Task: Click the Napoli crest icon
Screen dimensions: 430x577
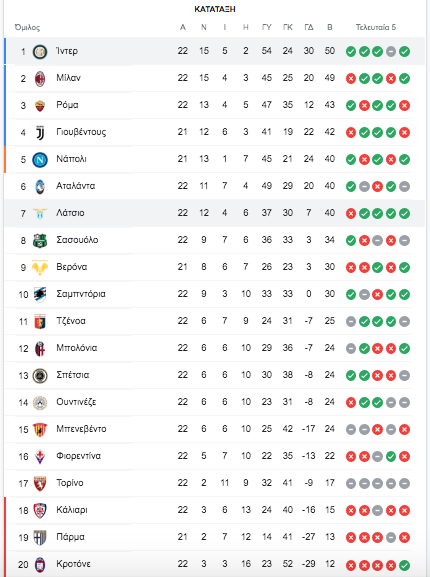Action: [x=40, y=160]
